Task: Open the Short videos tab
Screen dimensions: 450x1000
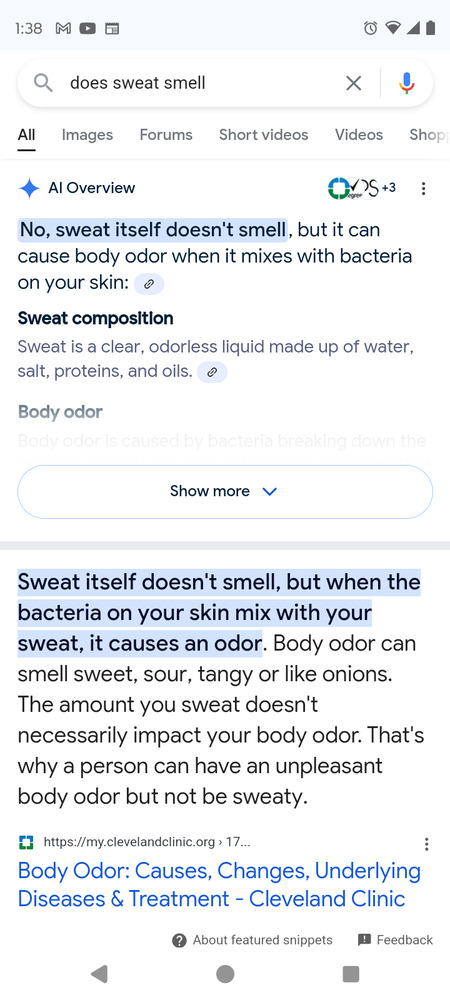Action: pos(263,135)
